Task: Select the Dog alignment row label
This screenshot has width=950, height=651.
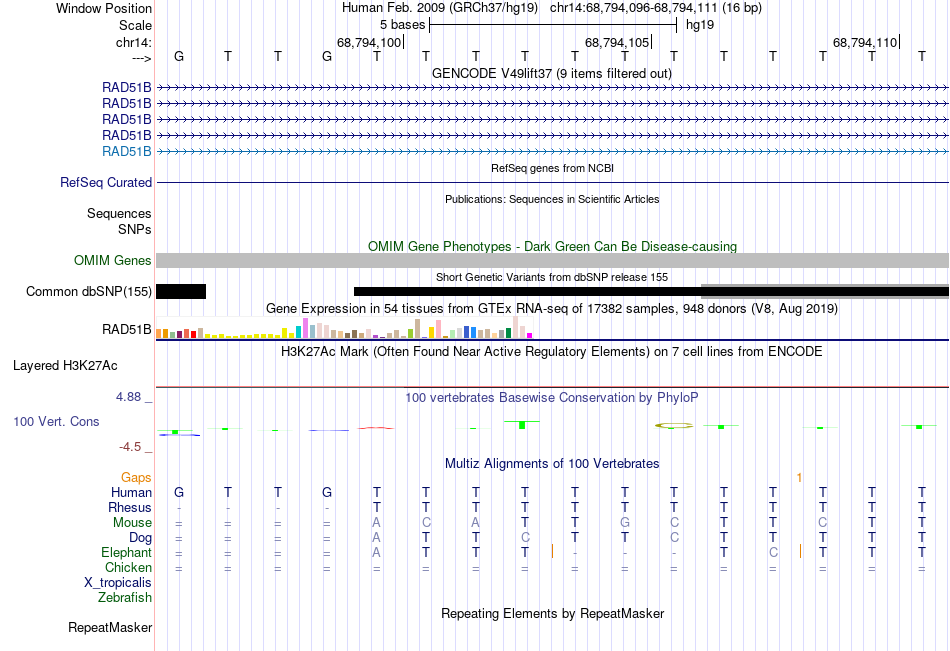Action: [x=140, y=538]
